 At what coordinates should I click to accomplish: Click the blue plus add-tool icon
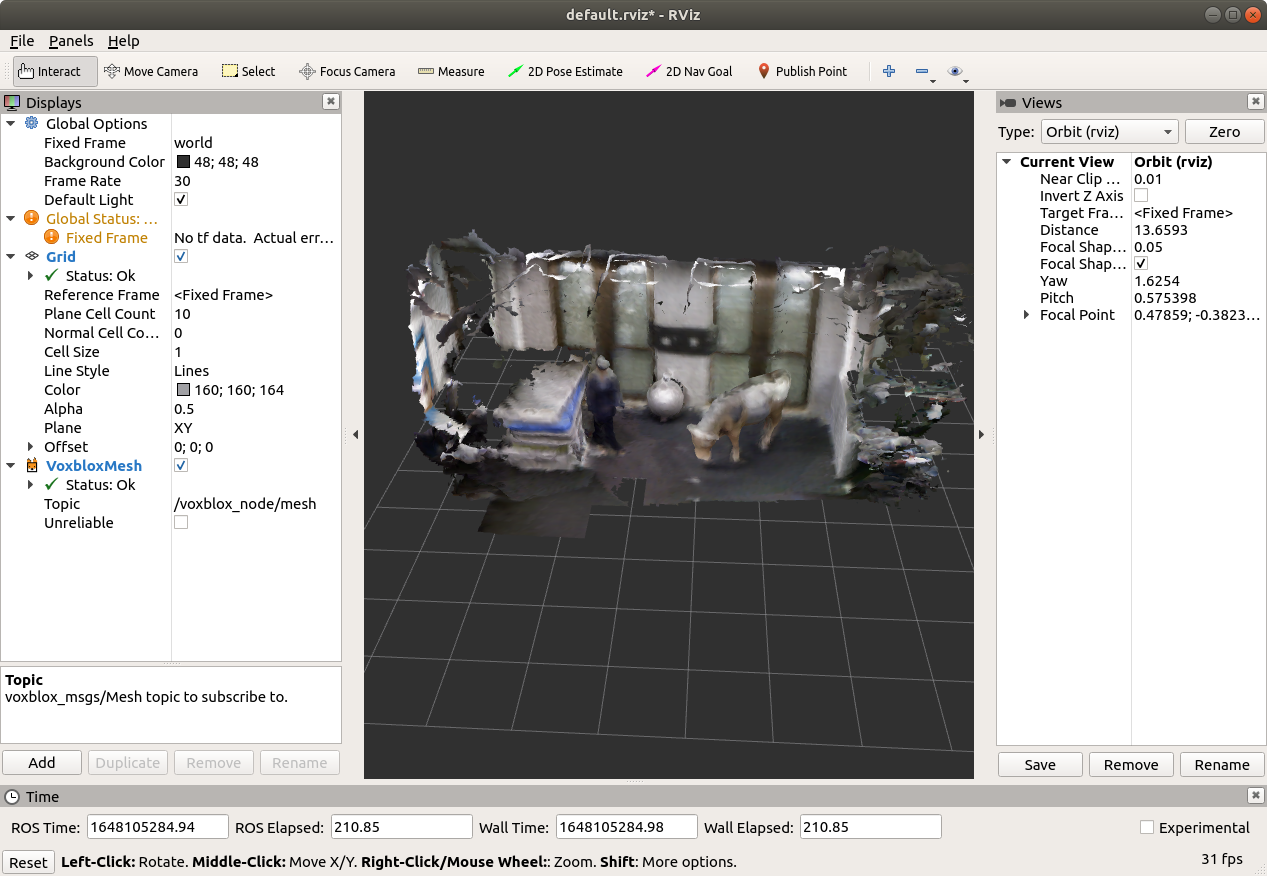[888, 71]
